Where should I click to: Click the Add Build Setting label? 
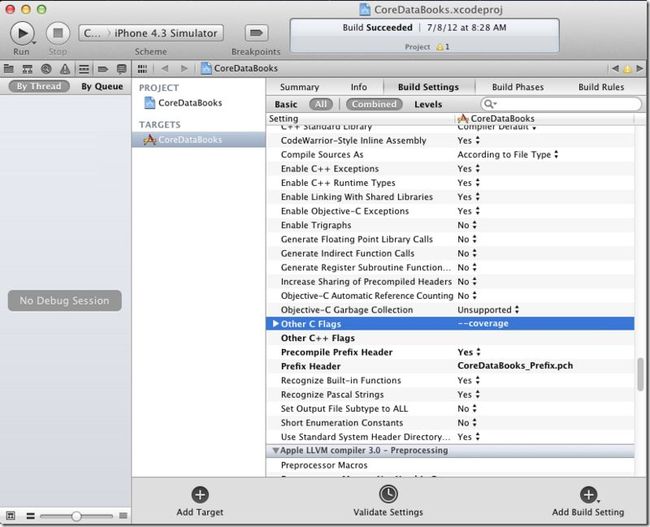[x=588, y=512]
